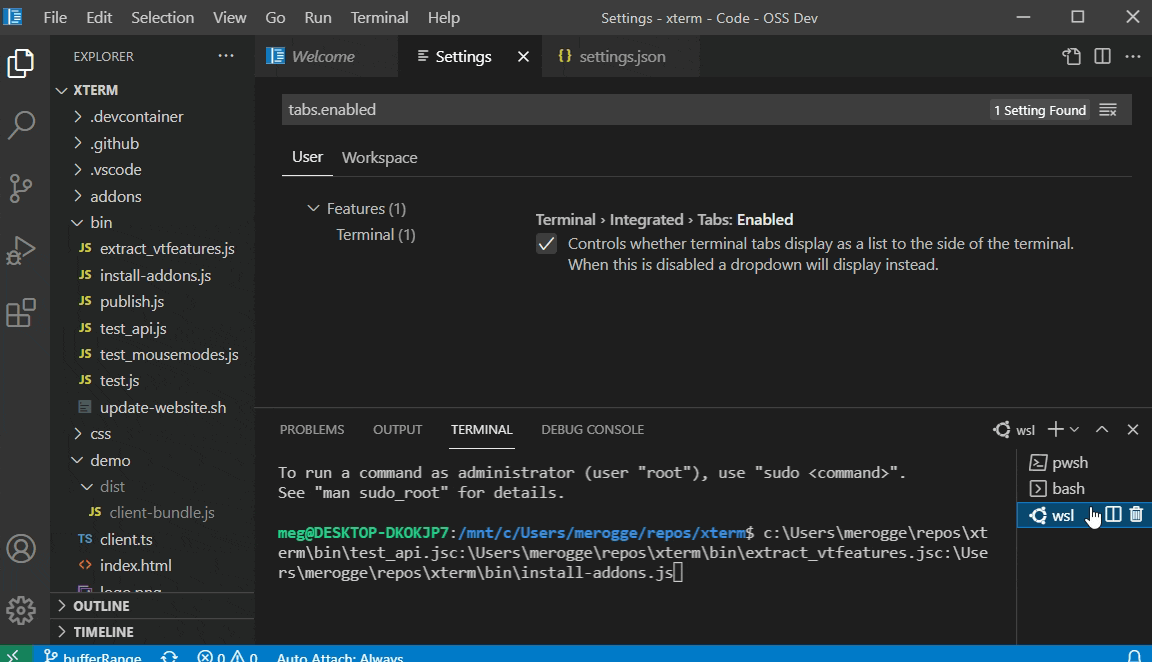The width and height of the screenshot is (1152, 662).
Task: Click the new terminal plus icon
Action: click(1055, 430)
